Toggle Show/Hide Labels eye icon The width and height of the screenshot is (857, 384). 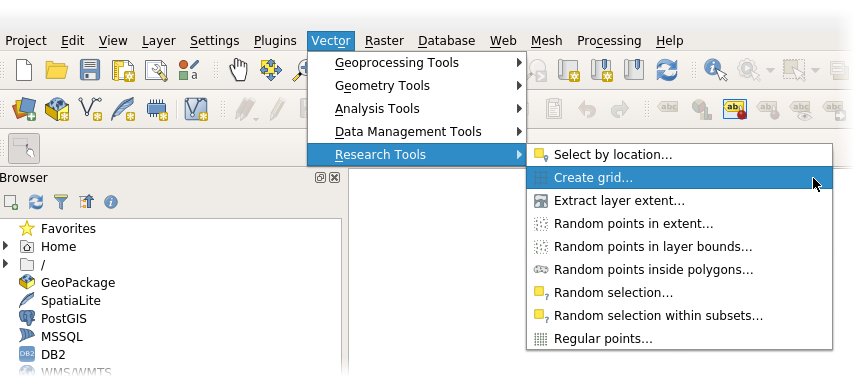click(801, 109)
